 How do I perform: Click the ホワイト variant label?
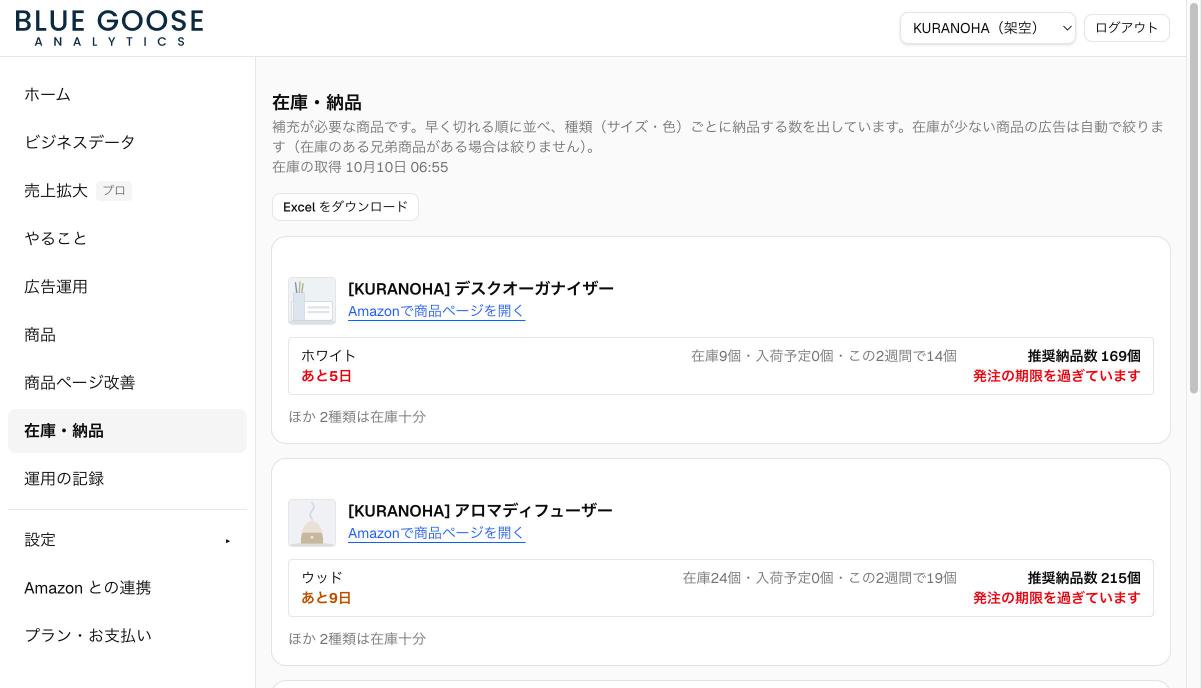point(328,355)
